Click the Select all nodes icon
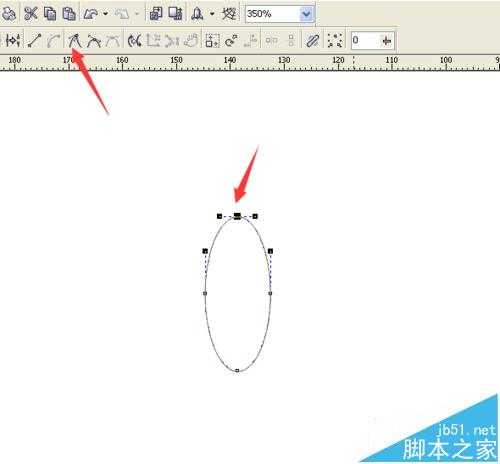This screenshot has width=500, height=464. click(x=334, y=40)
